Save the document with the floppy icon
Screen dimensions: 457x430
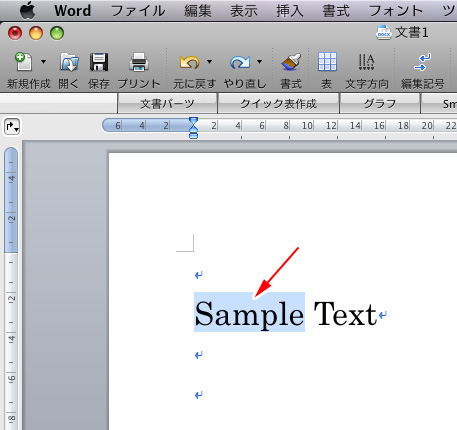pos(99,62)
